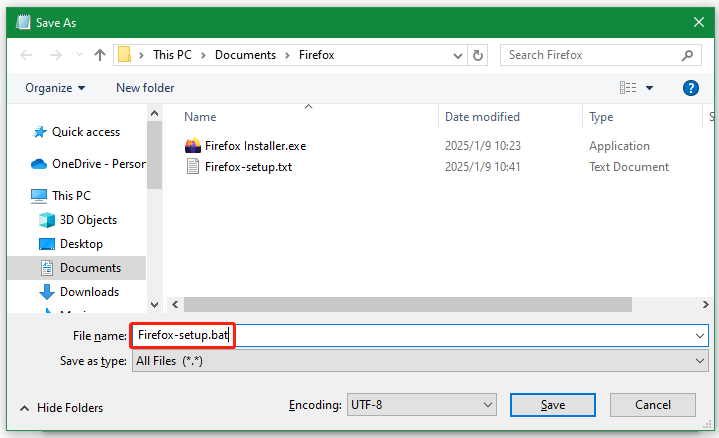This screenshot has height=438, width=719.
Task: Open Quick access in the navigation pane
Action: [86, 132]
